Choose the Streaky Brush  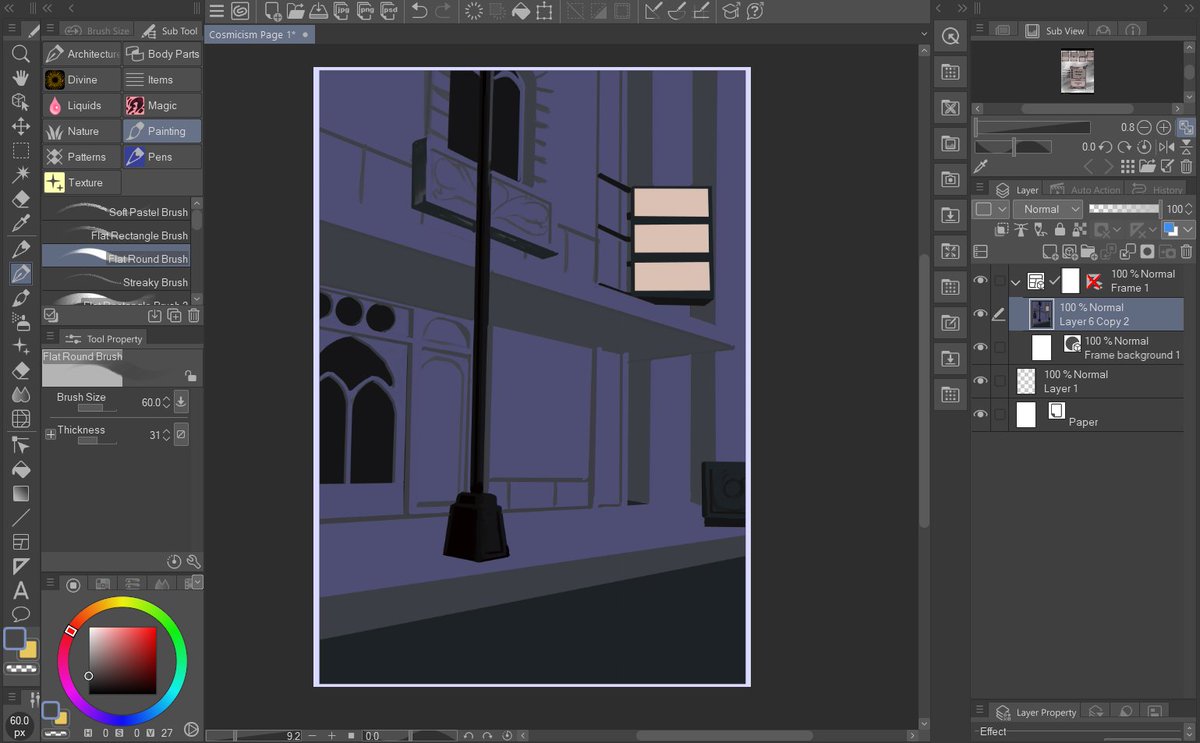point(116,282)
